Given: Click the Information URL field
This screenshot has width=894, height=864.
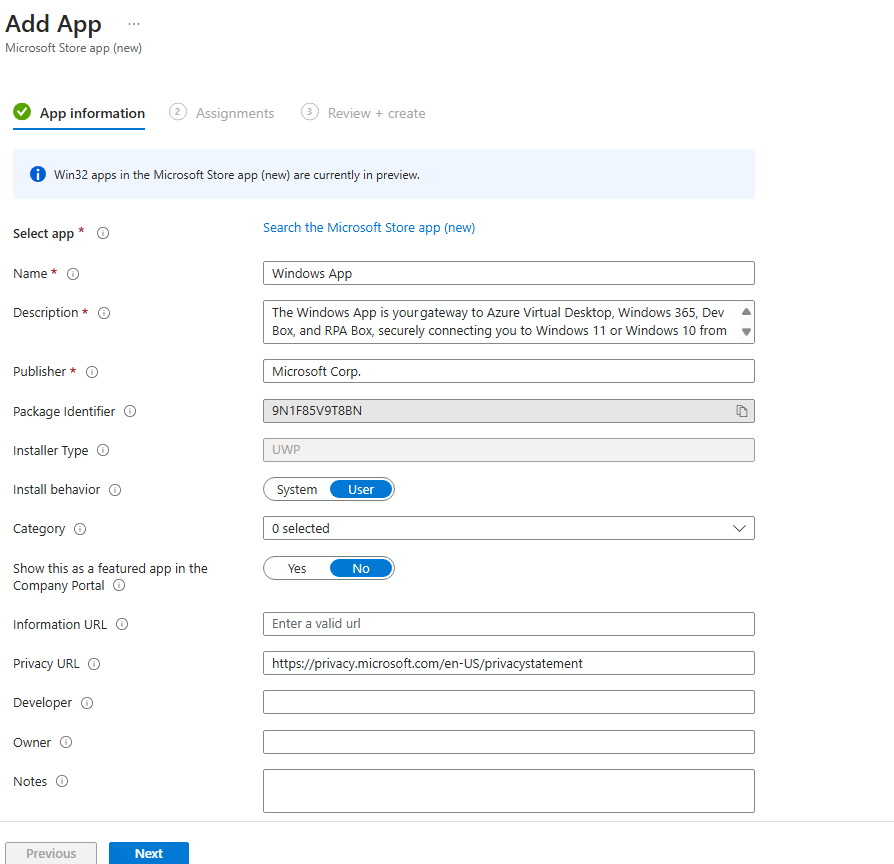Looking at the screenshot, I should coord(509,624).
